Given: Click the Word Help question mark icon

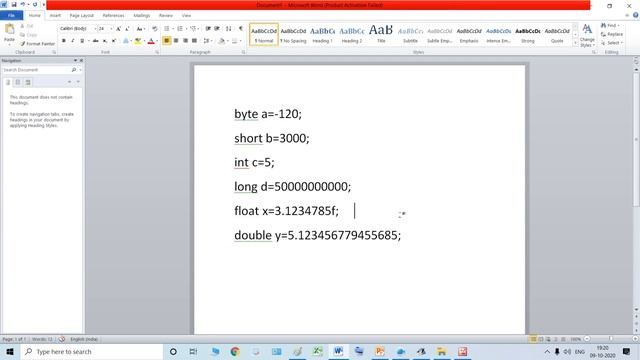Looking at the screenshot, I should [636, 15].
